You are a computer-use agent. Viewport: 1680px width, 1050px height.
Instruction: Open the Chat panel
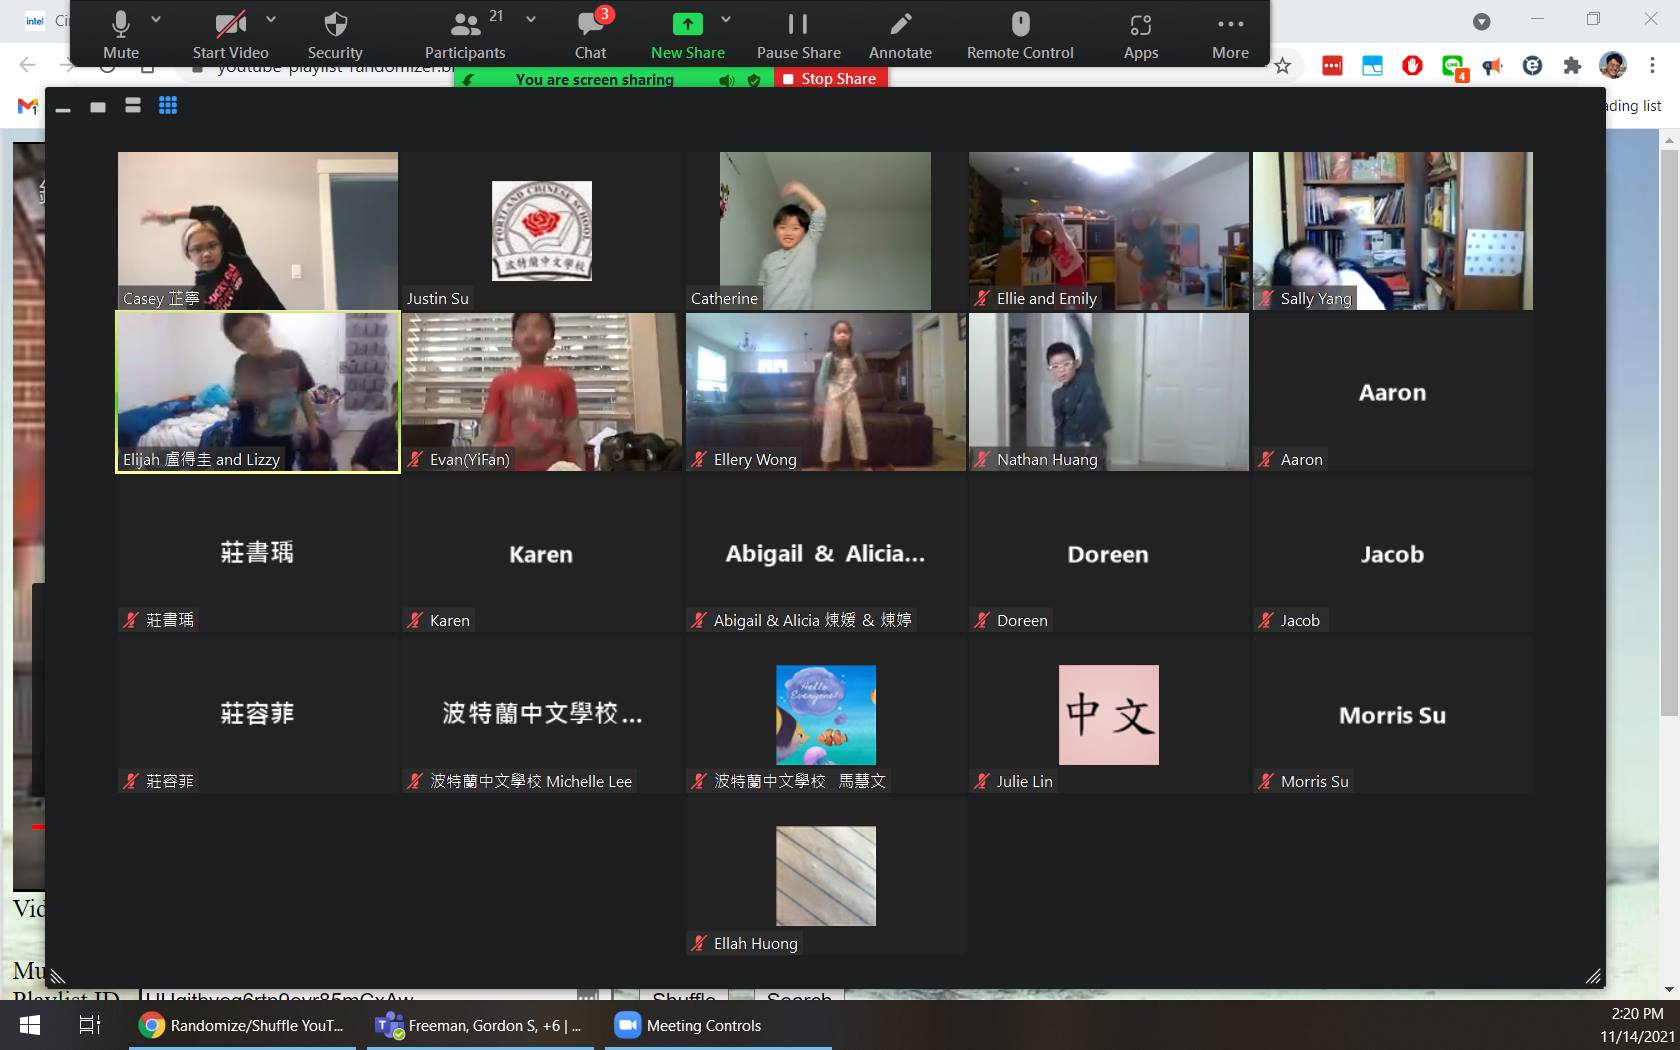coord(590,24)
